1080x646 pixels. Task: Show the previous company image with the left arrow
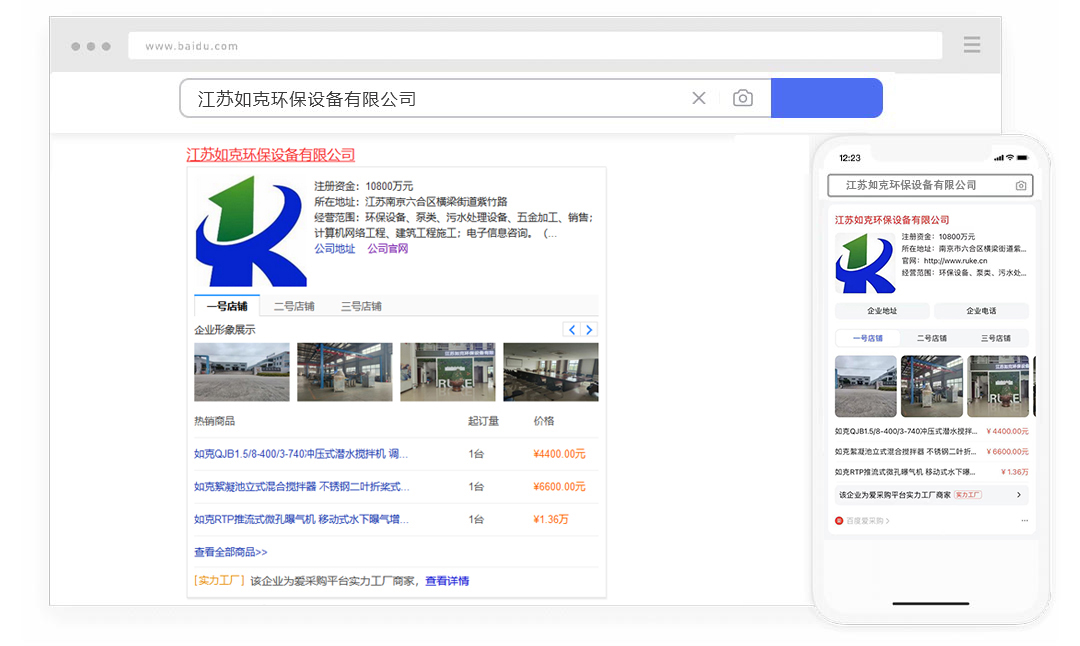click(572, 330)
